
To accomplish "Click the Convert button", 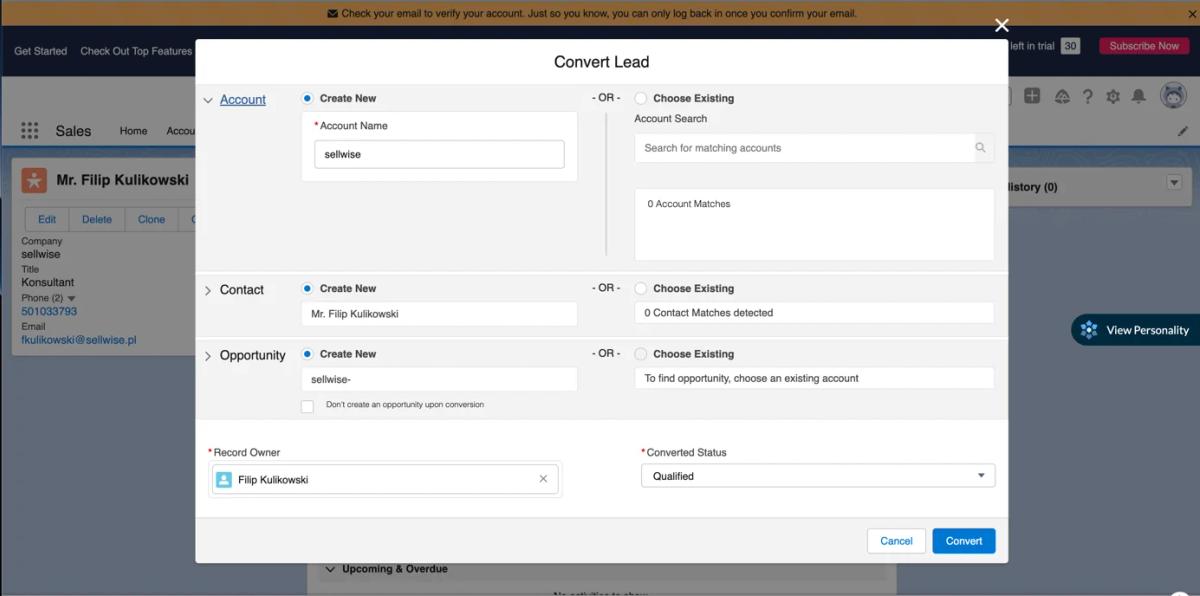I will (964, 541).
